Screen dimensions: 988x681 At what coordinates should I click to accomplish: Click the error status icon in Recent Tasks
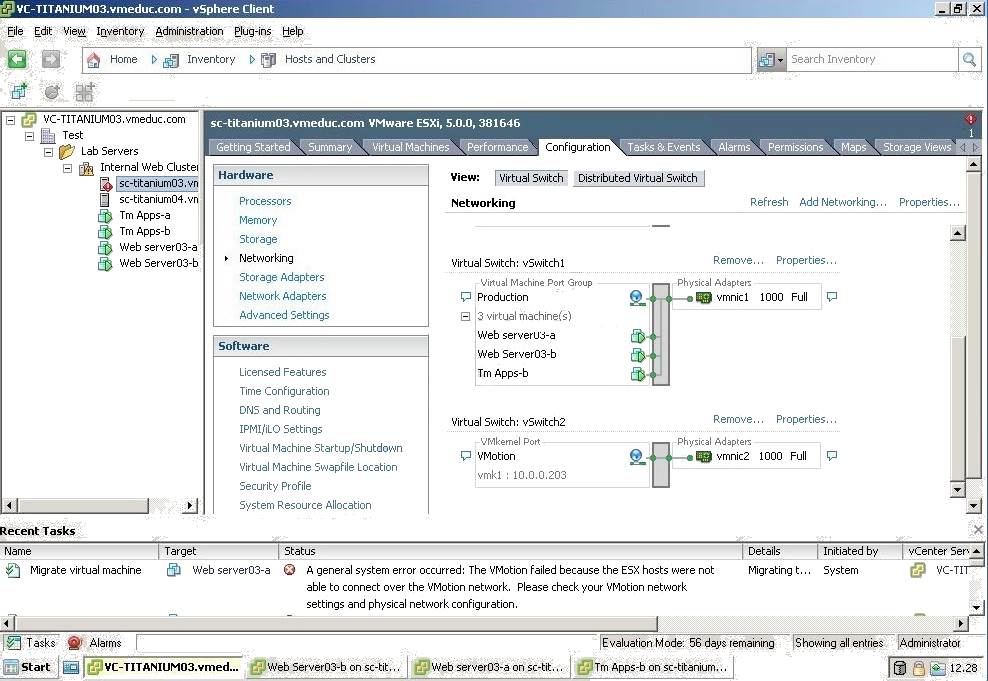click(x=290, y=569)
